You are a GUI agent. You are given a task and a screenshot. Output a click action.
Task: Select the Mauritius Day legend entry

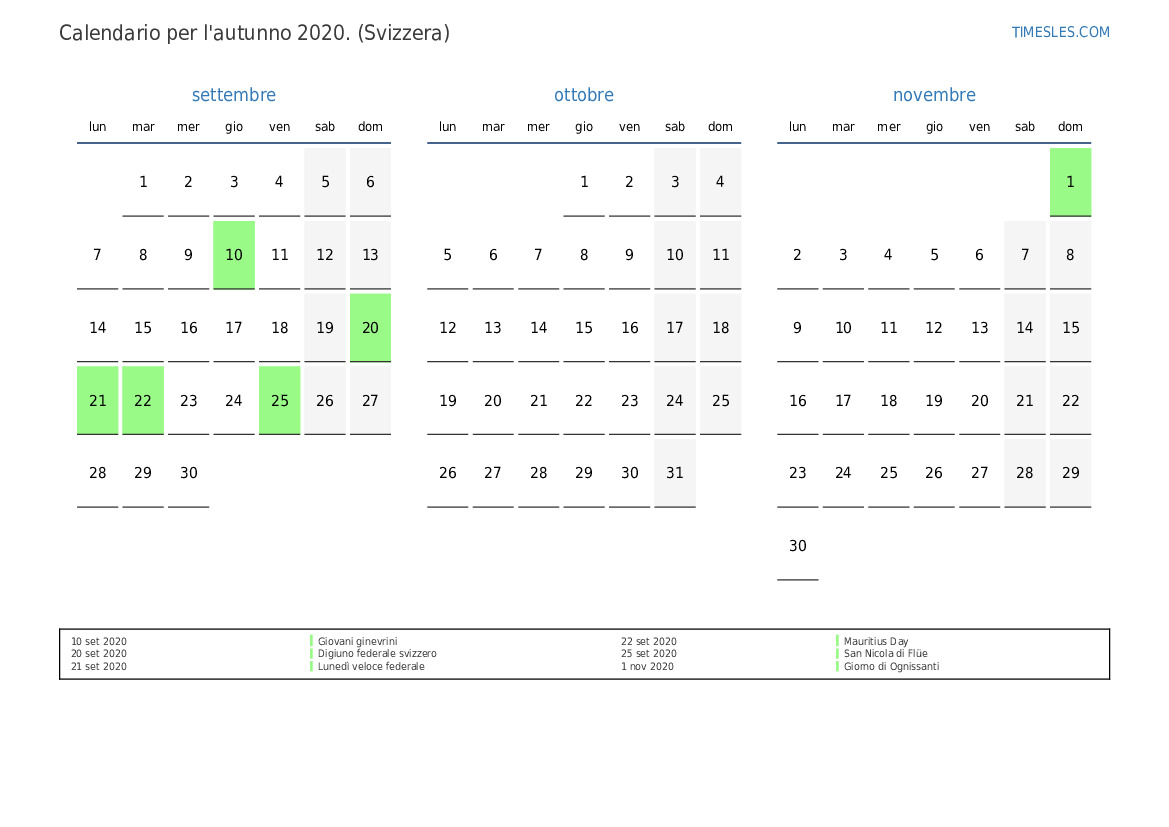876,642
